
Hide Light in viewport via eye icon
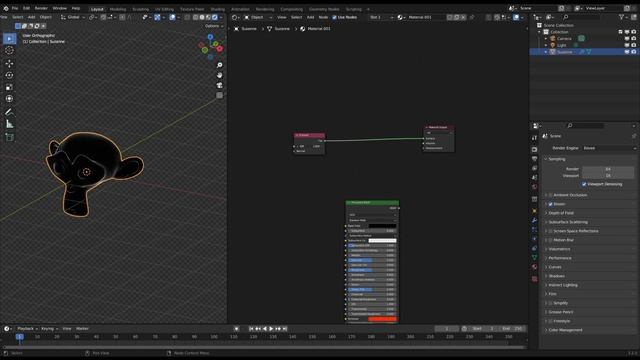pyautogui.click(x=627, y=45)
